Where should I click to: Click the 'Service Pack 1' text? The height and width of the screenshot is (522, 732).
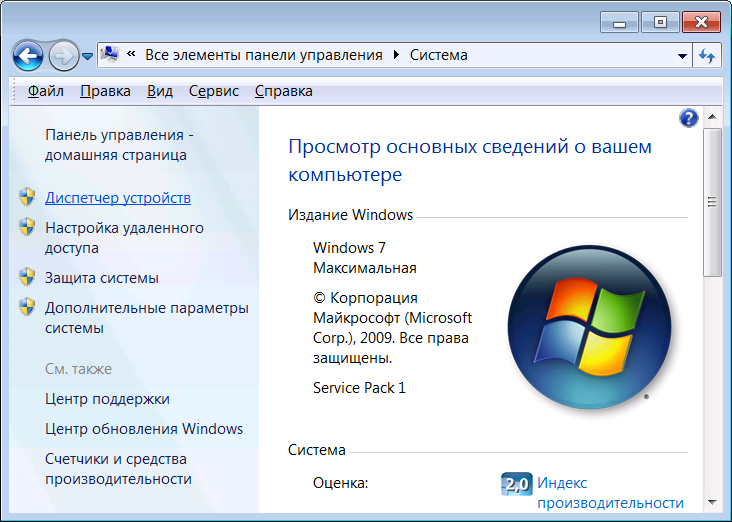click(x=359, y=388)
